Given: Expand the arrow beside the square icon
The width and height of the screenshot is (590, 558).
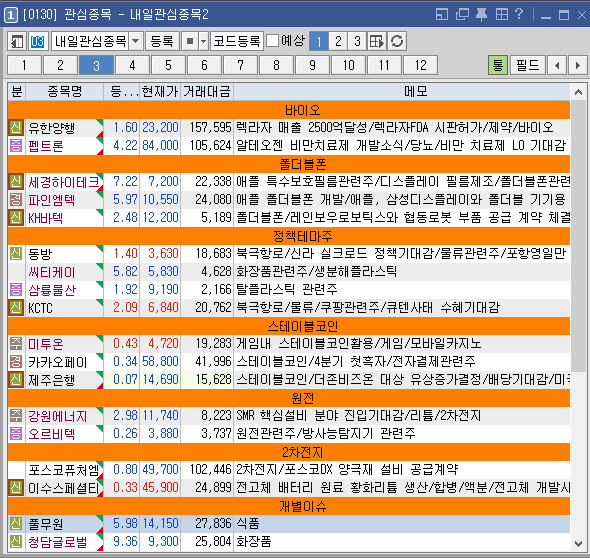Looking at the screenshot, I should point(203,41).
